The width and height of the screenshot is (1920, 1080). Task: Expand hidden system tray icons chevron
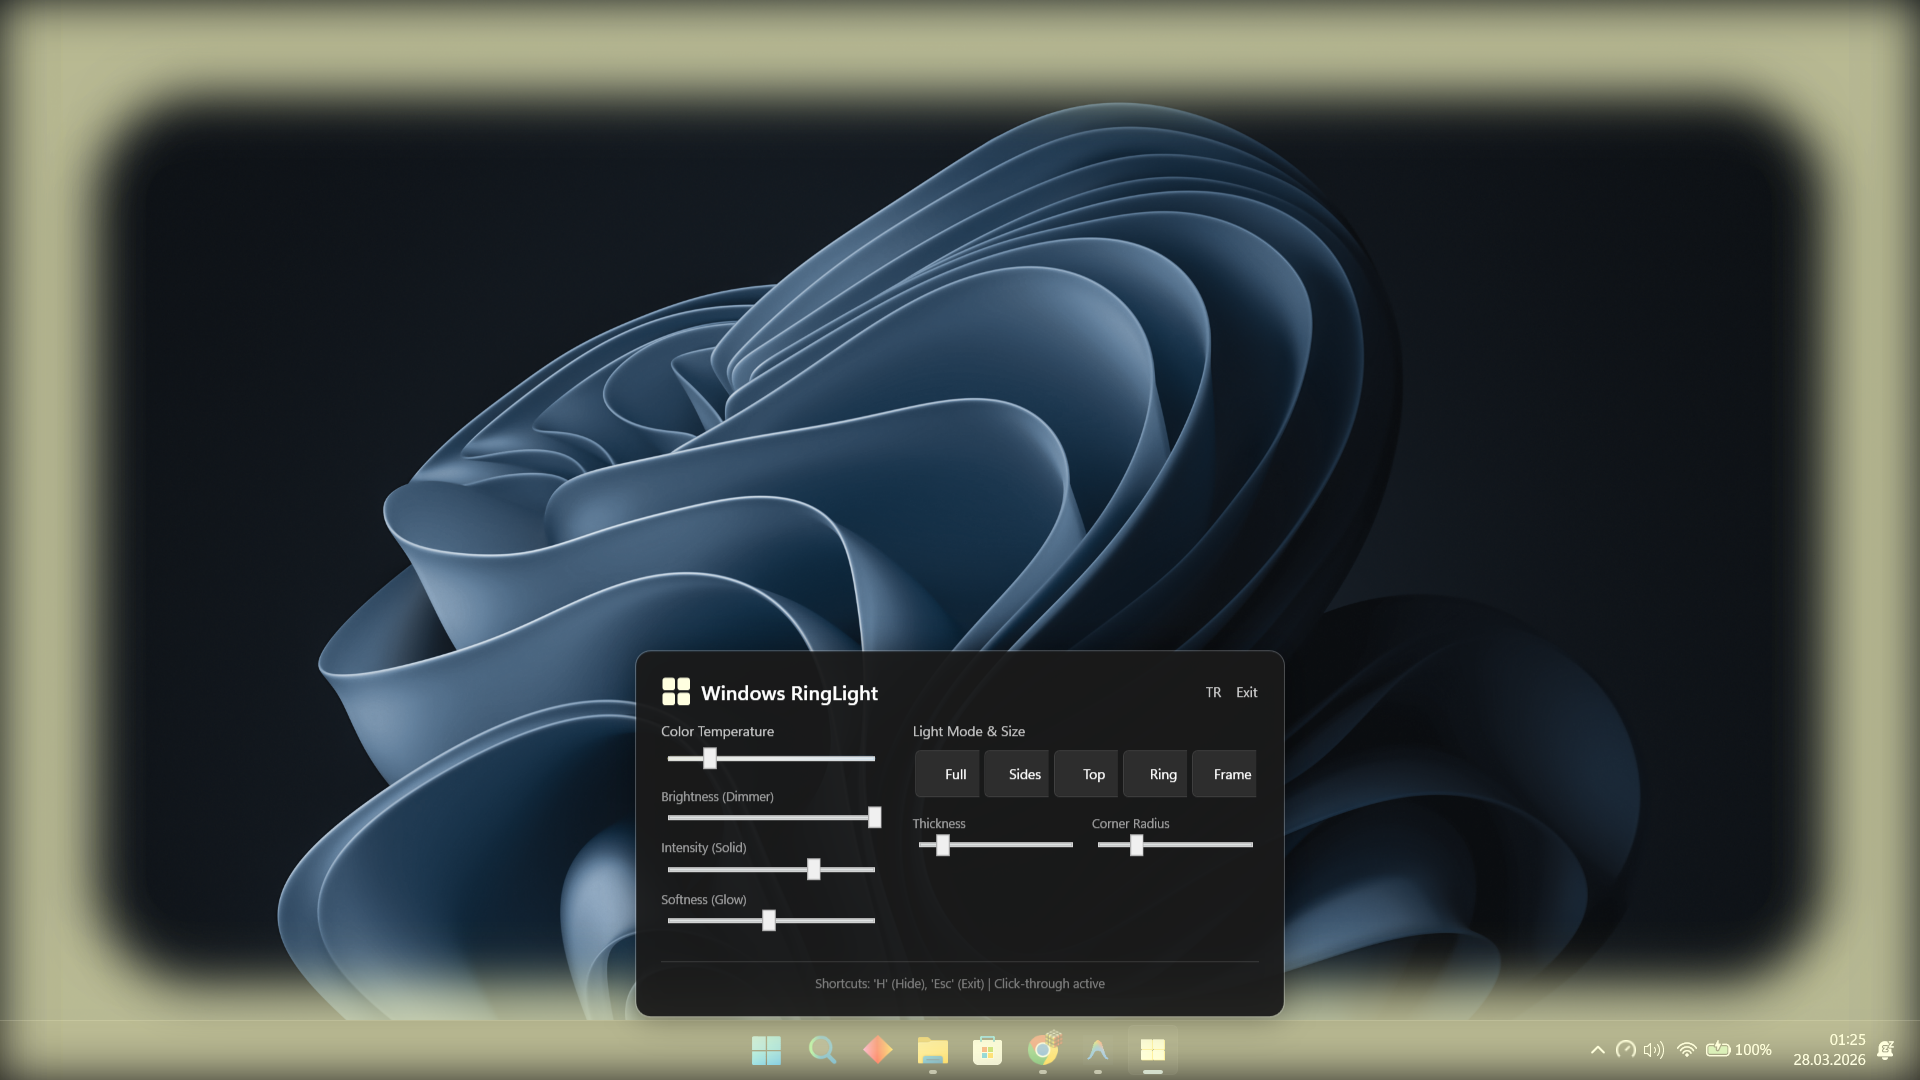pyautogui.click(x=1597, y=1050)
